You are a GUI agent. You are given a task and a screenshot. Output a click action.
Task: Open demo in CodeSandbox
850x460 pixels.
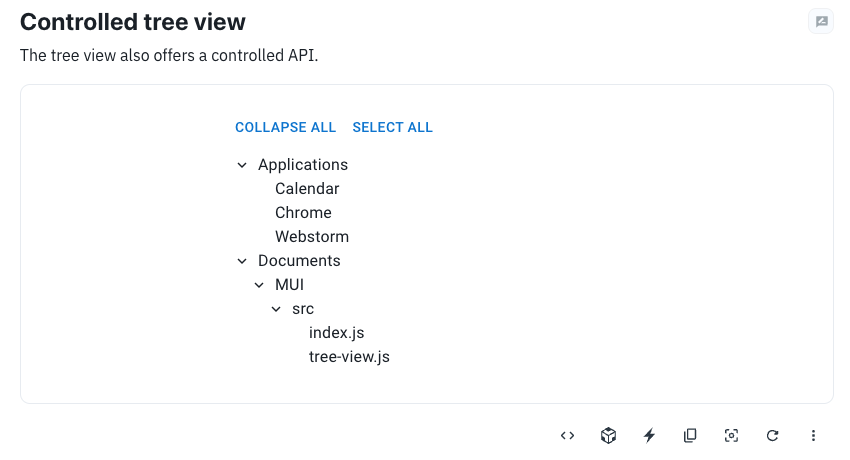point(608,435)
